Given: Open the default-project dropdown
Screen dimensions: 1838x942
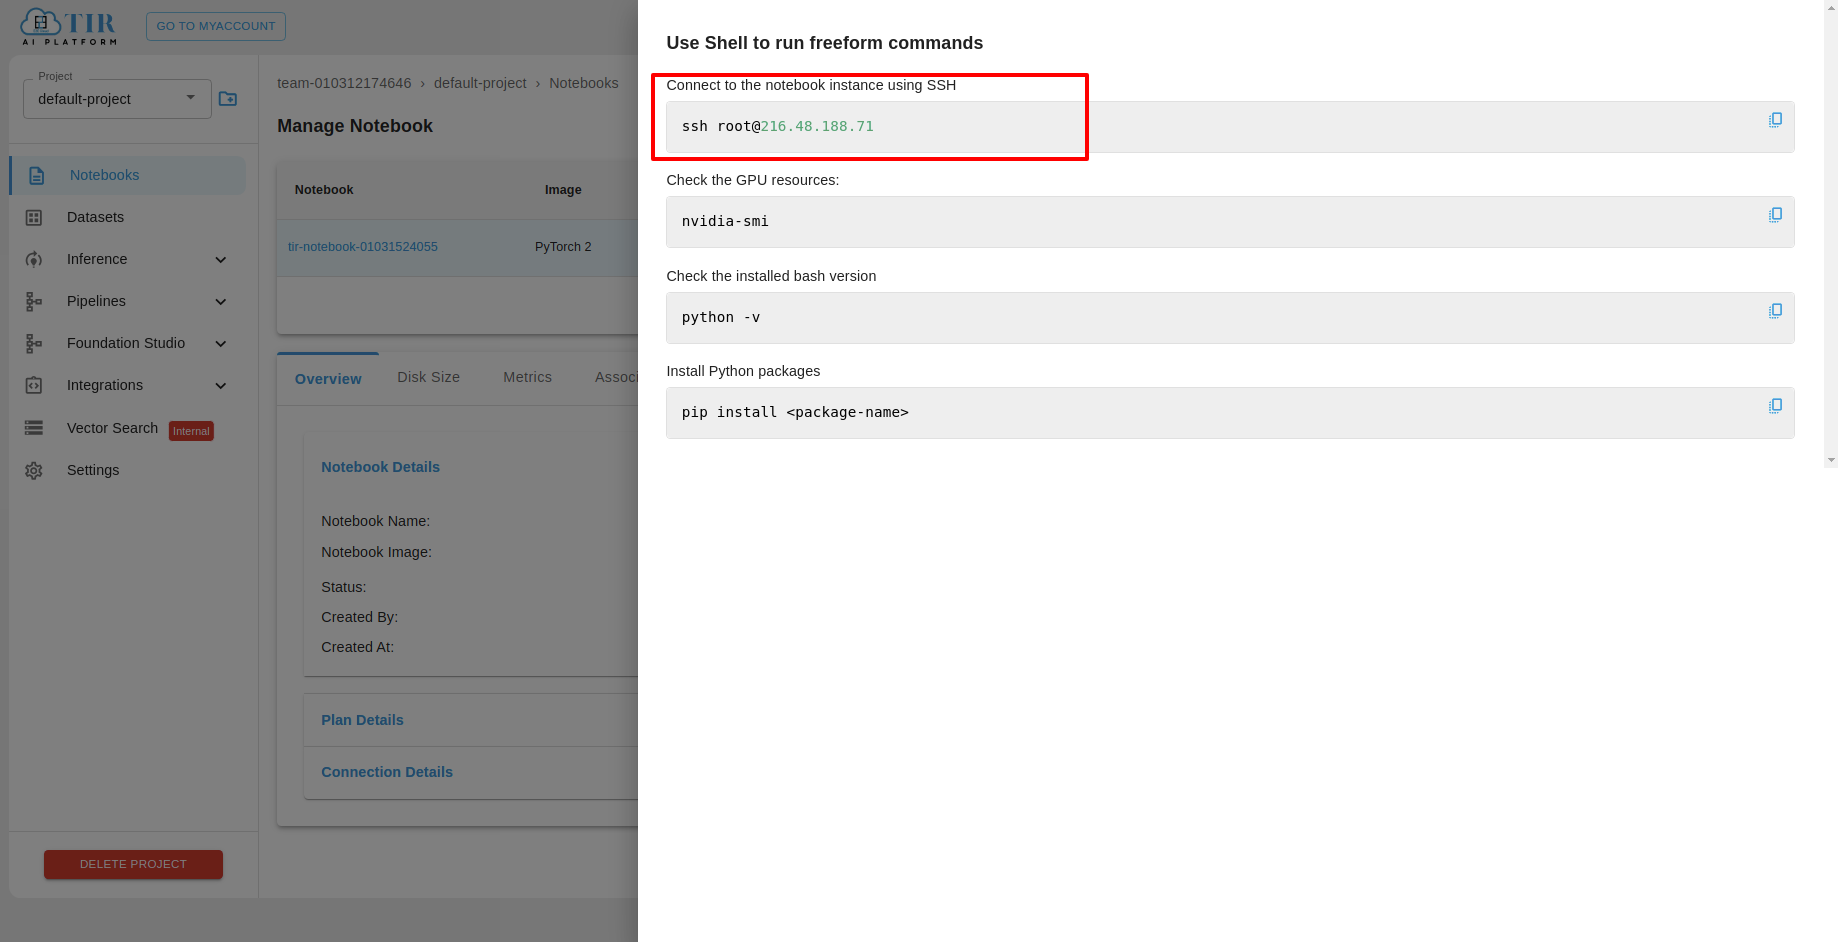Looking at the screenshot, I should pyautogui.click(x=117, y=99).
